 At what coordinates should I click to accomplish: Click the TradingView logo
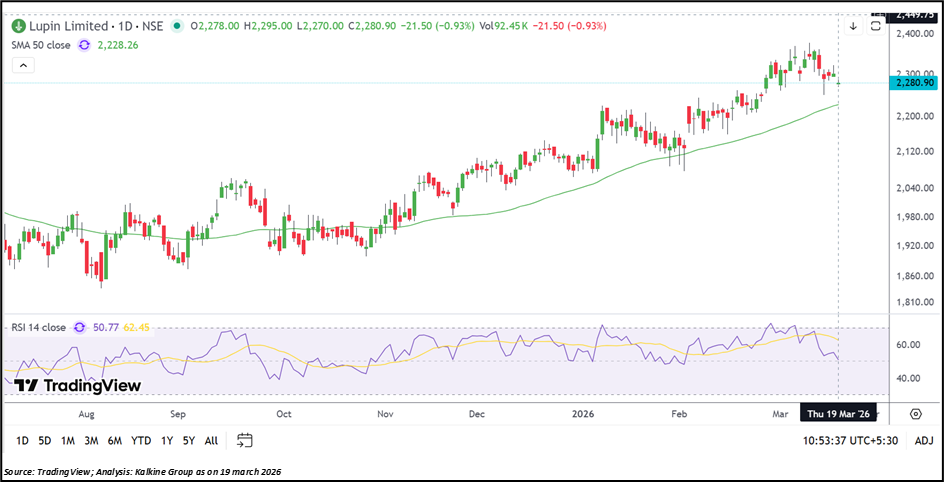tap(78, 386)
